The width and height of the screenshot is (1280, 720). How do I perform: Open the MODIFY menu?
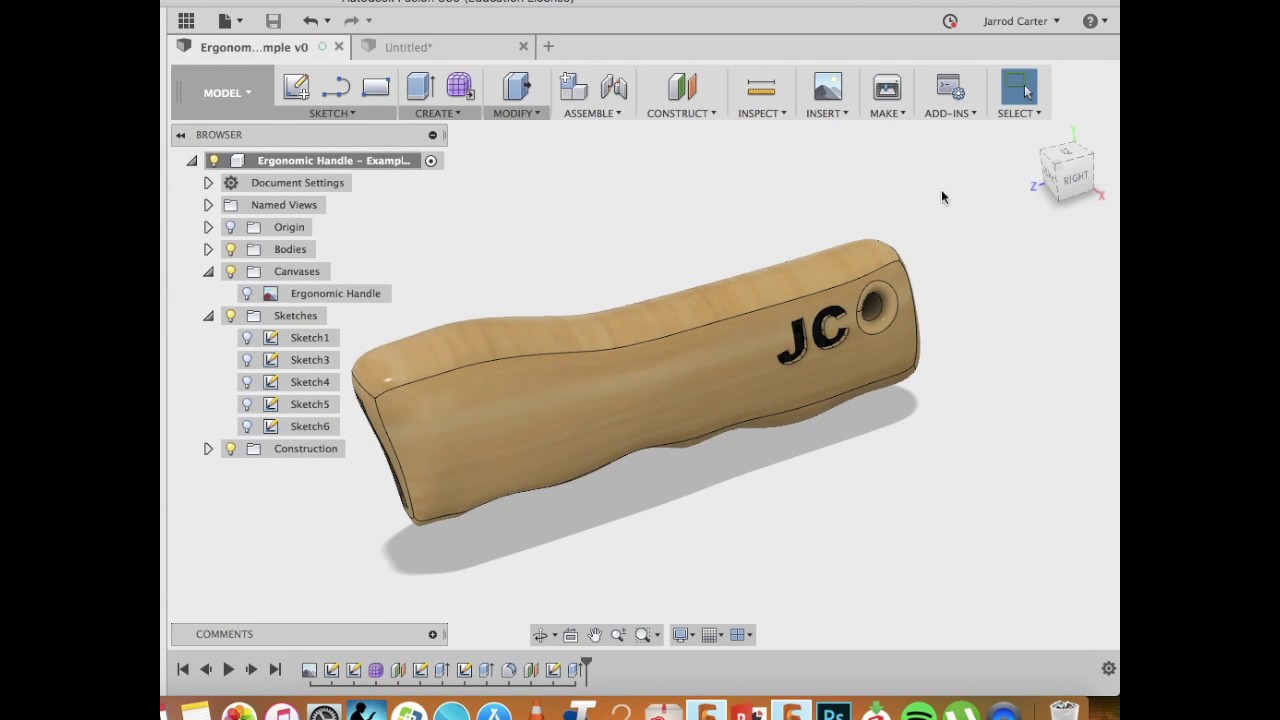(x=516, y=113)
